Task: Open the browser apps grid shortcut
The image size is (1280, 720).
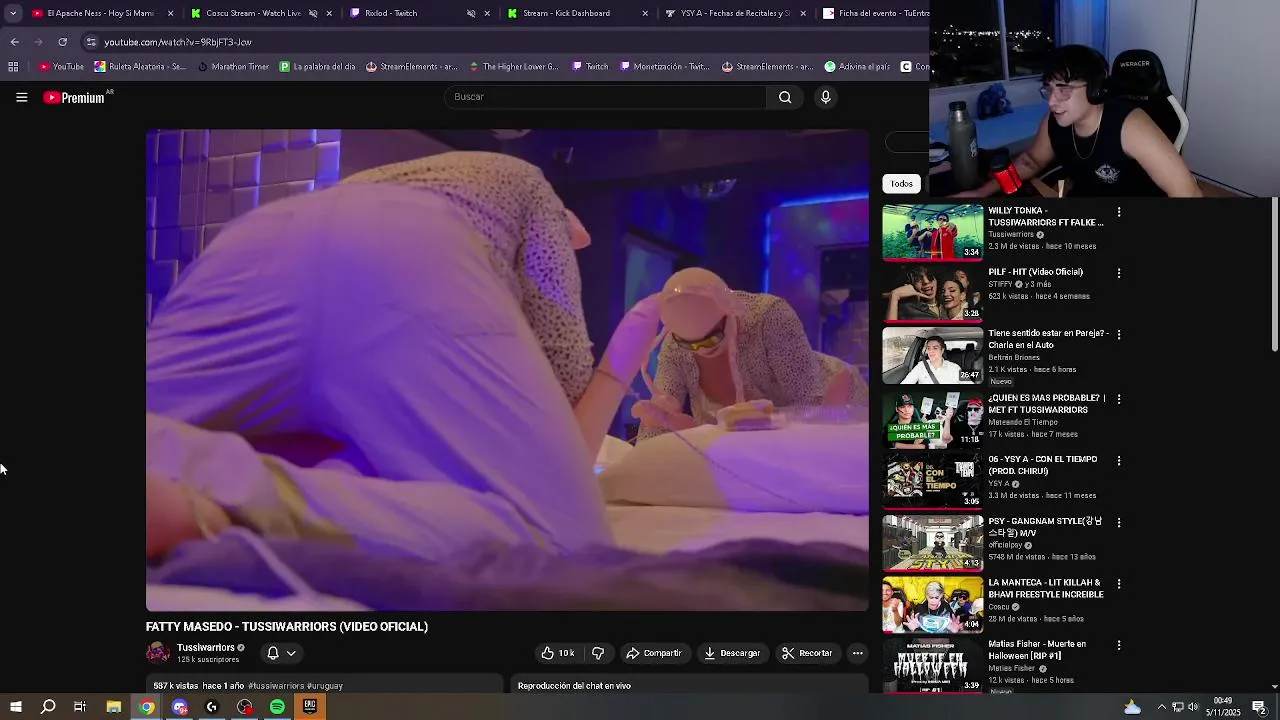Action: (x=13, y=67)
